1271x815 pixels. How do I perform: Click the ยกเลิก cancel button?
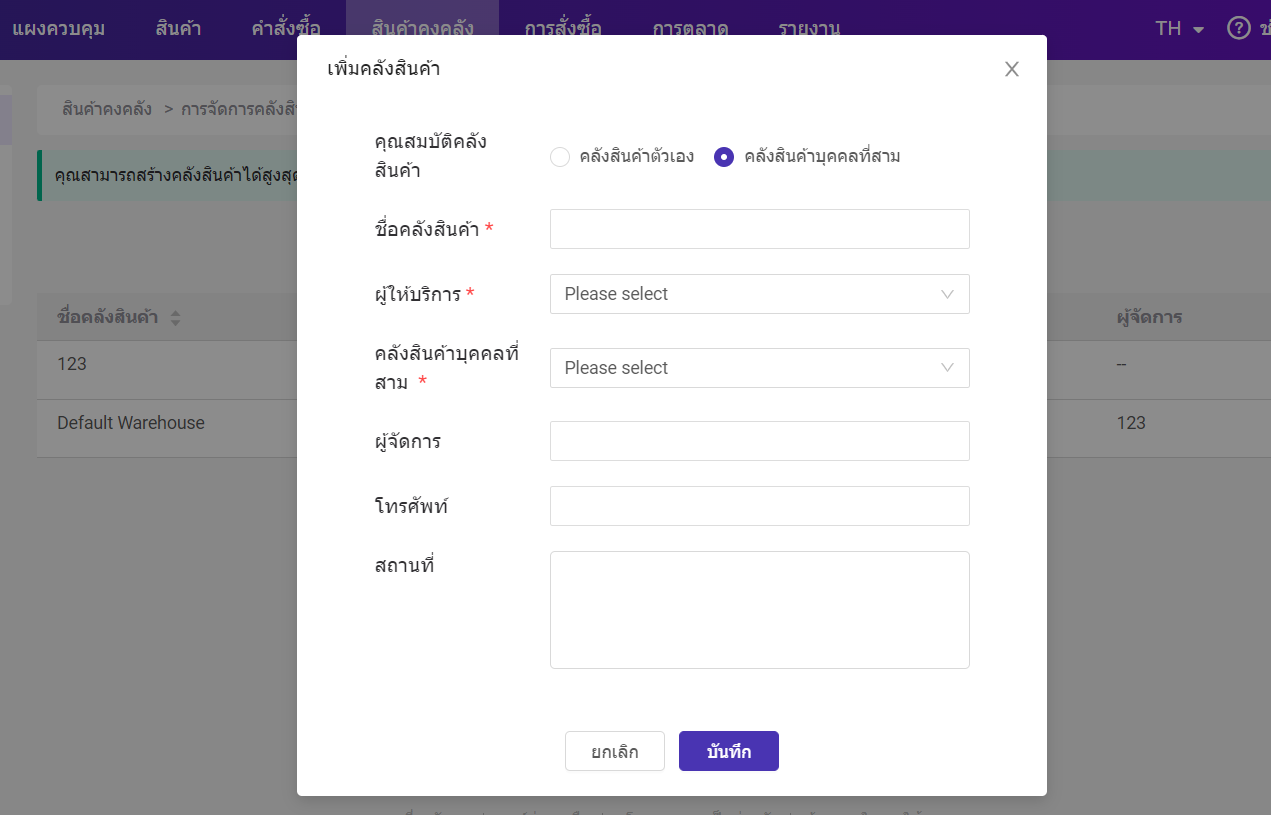tap(614, 751)
